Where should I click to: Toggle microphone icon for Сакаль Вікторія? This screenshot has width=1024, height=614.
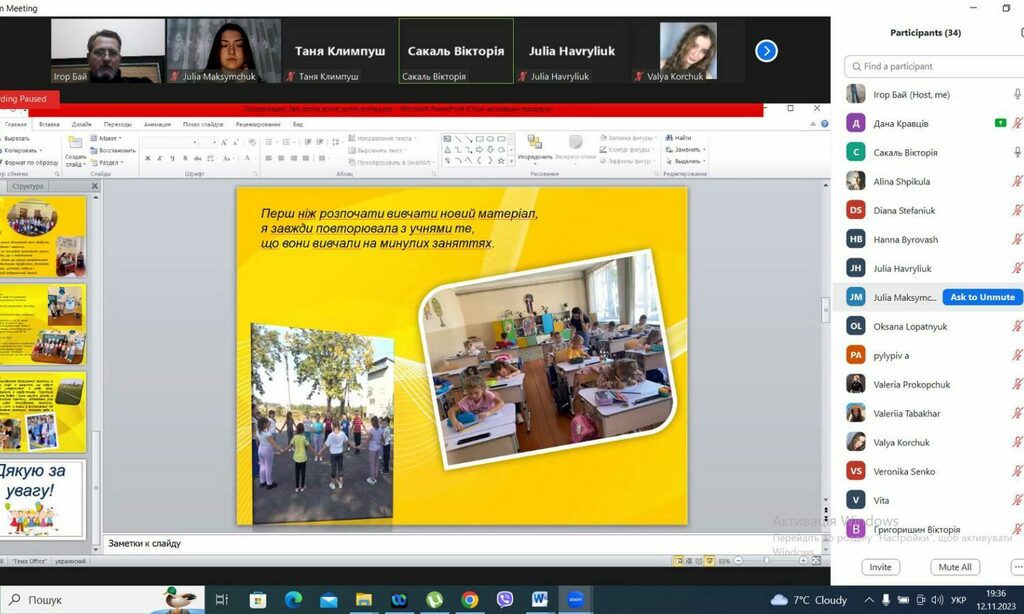tap(1017, 152)
